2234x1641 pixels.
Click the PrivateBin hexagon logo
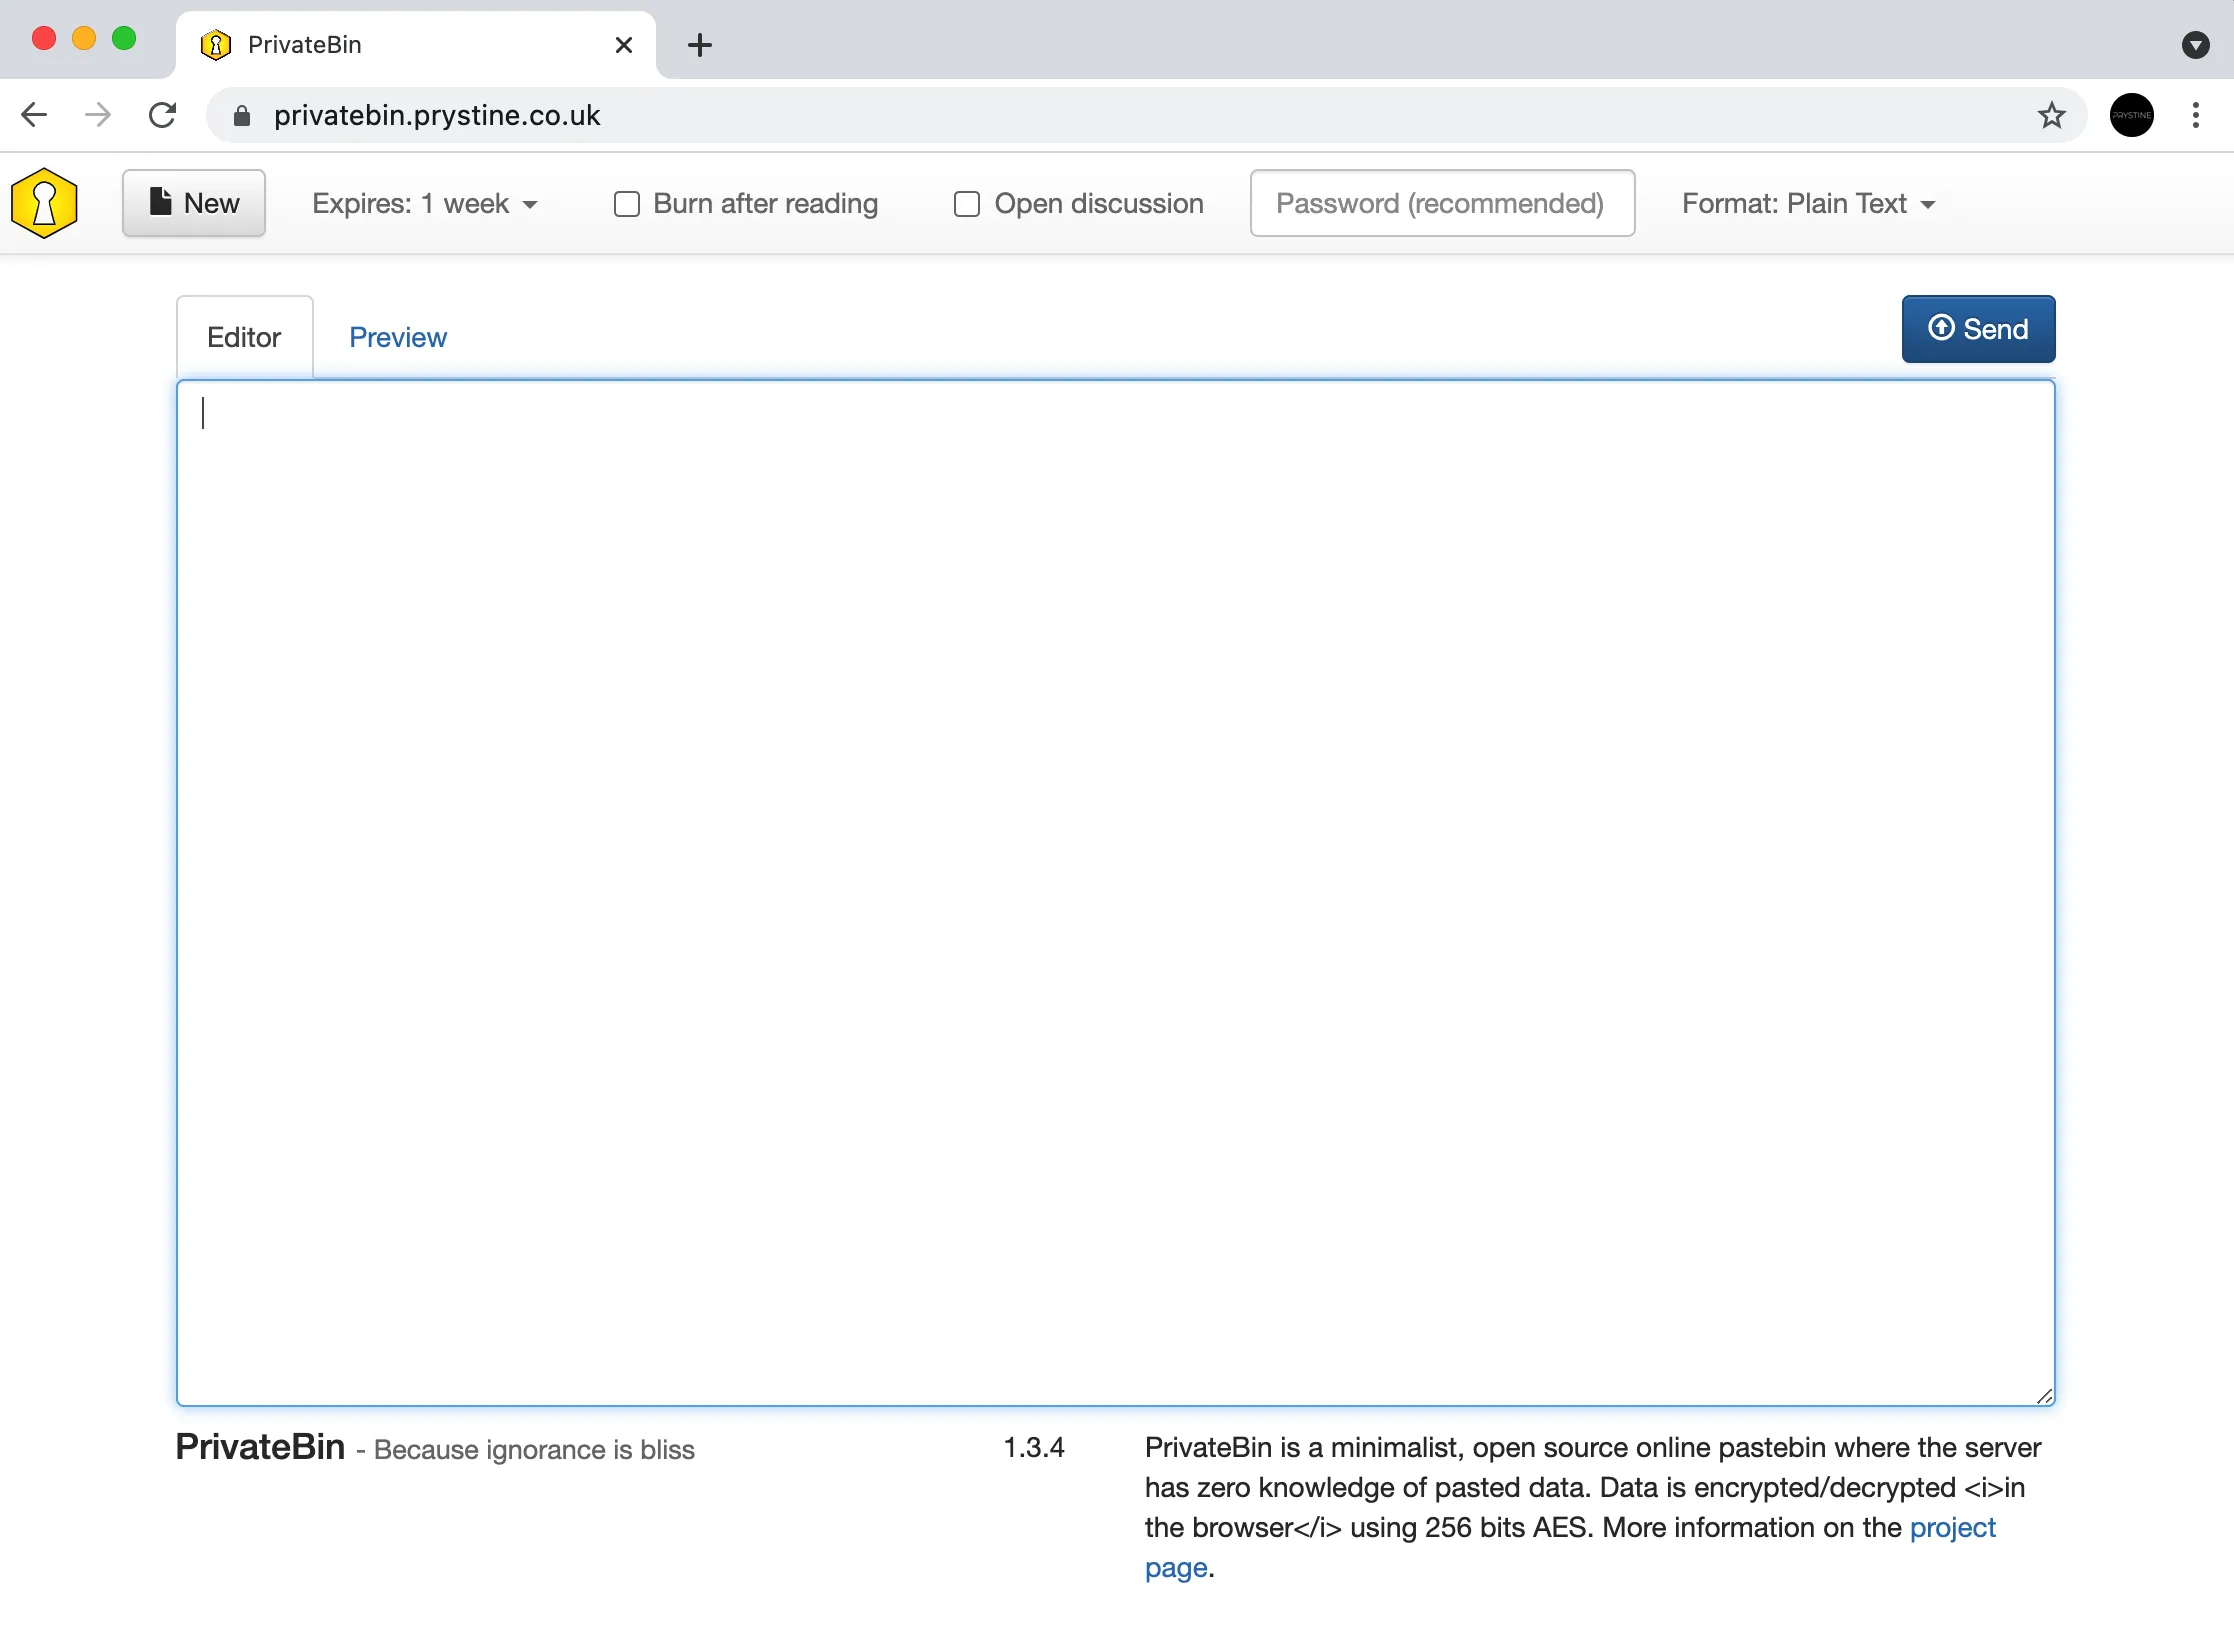point(44,203)
